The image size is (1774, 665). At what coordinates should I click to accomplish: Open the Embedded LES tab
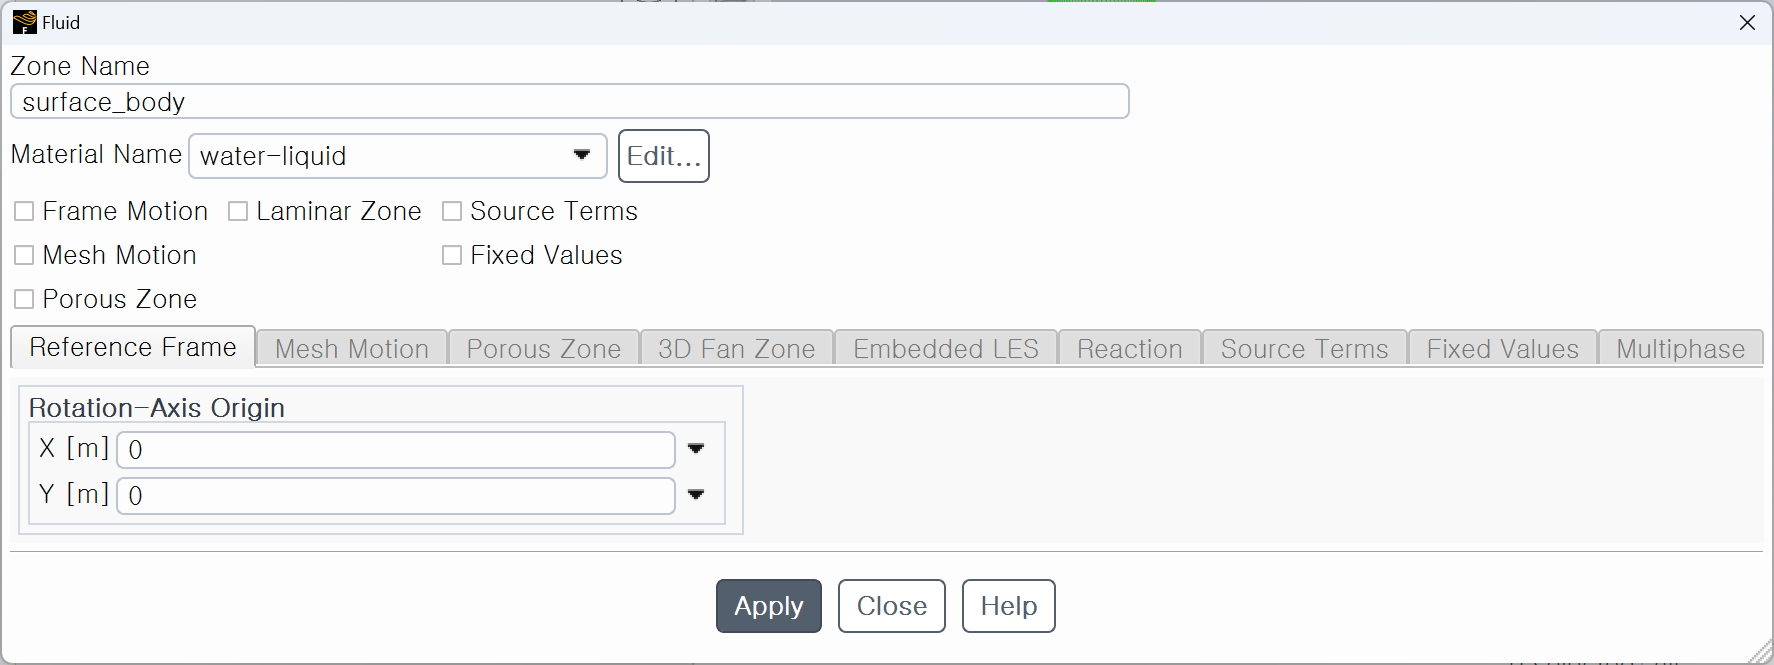click(x=946, y=349)
